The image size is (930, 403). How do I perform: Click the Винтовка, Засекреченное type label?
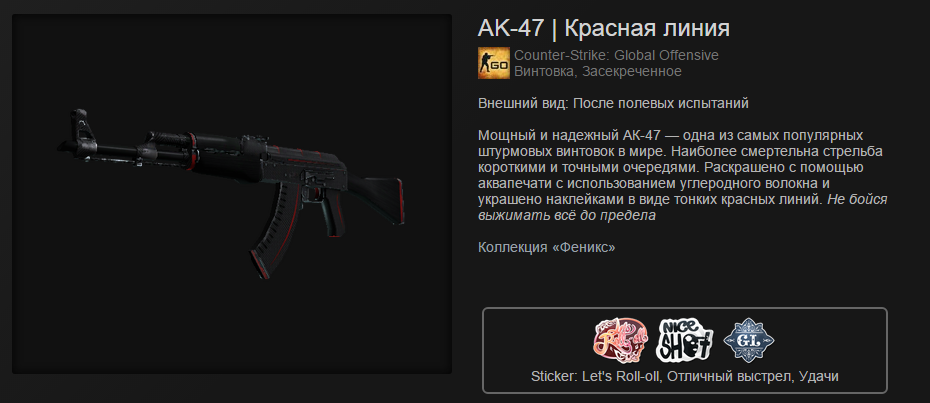tap(598, 72)
